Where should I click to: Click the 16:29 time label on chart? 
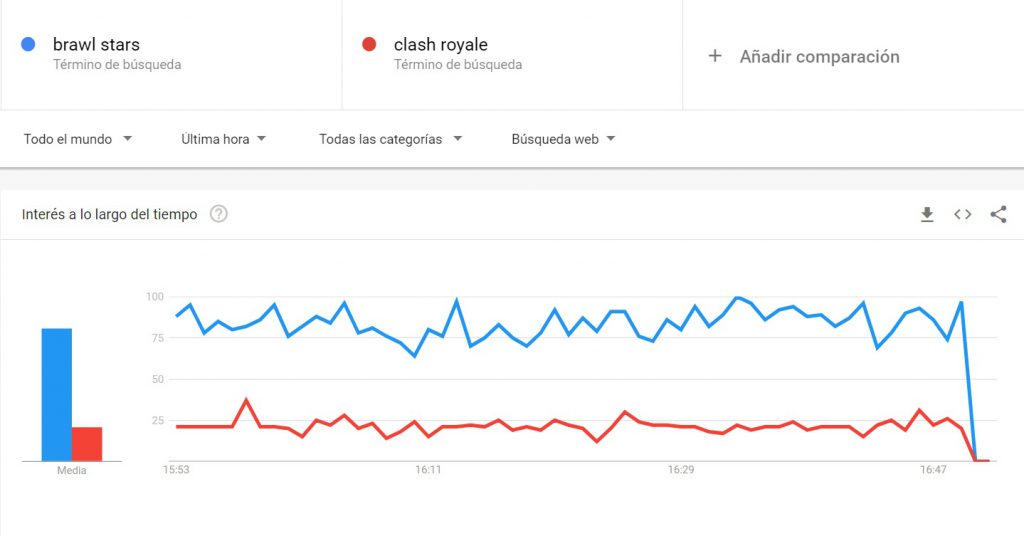680,469
